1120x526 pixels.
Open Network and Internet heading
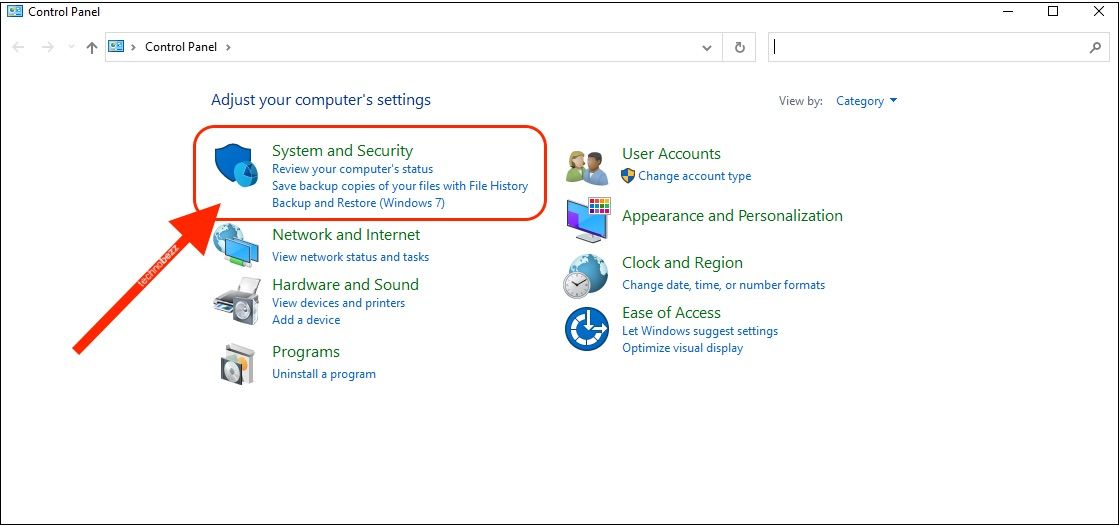tap(346, 234)
